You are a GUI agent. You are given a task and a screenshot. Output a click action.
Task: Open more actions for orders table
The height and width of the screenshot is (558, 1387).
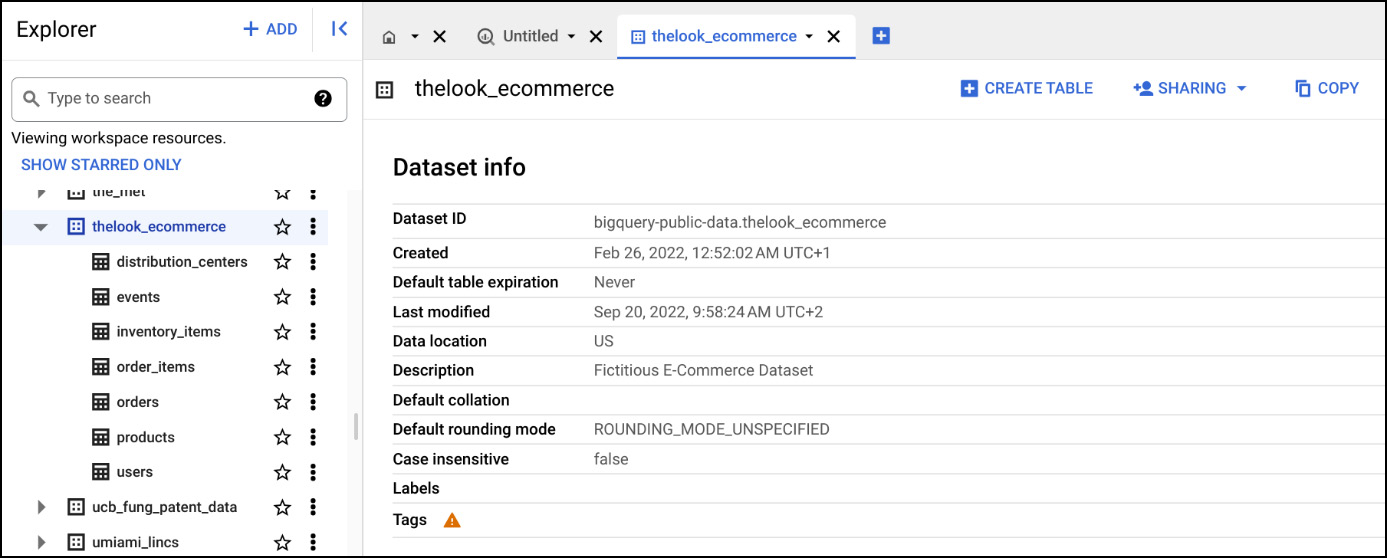pos(313,402)
